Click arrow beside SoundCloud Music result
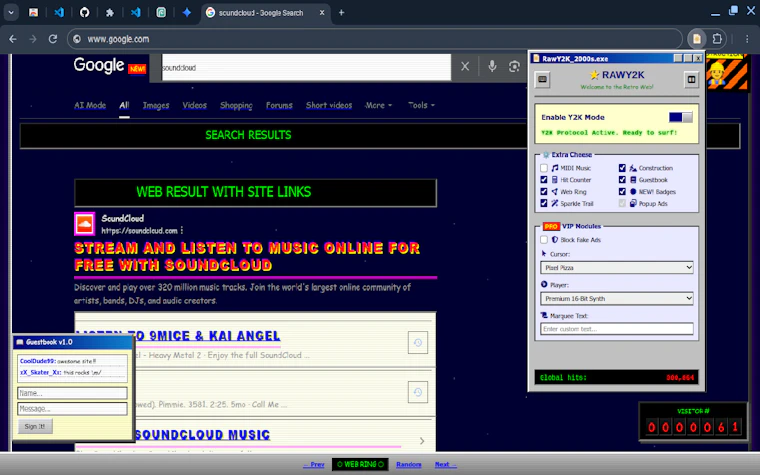760x475 pixels. [x=422, y=441]
